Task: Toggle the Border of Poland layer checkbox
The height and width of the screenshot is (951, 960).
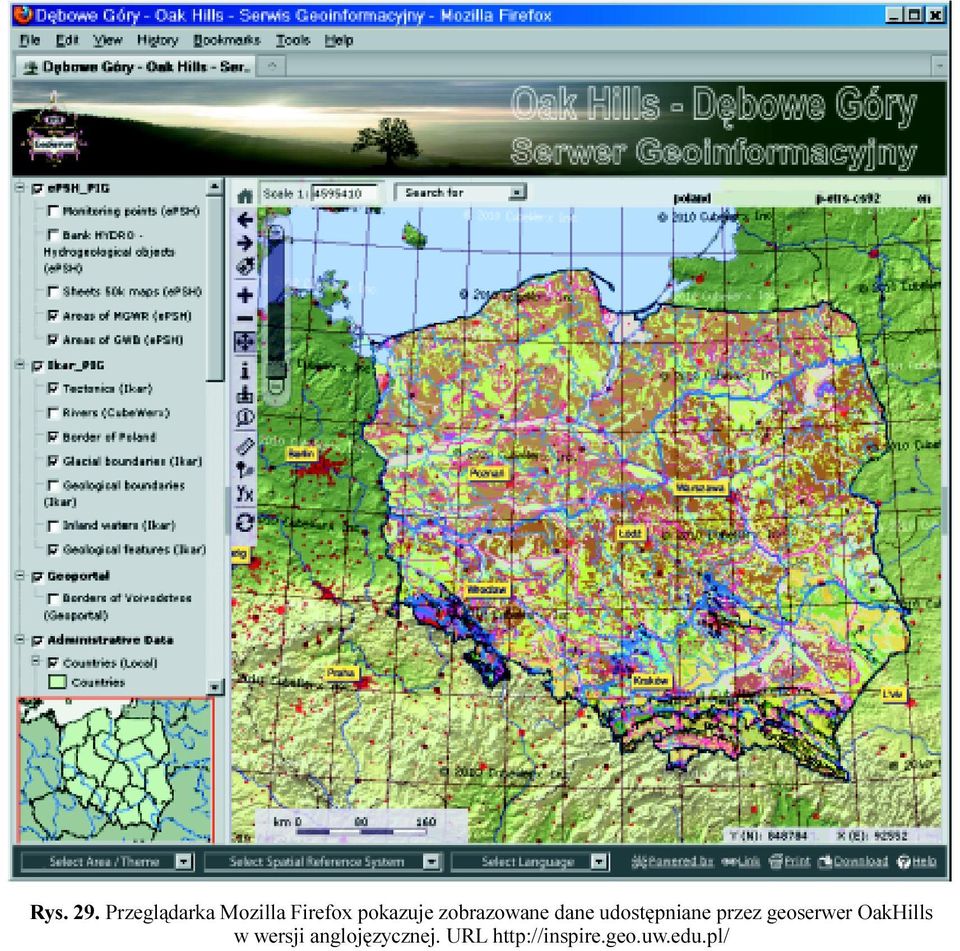Action: [53, 437]
